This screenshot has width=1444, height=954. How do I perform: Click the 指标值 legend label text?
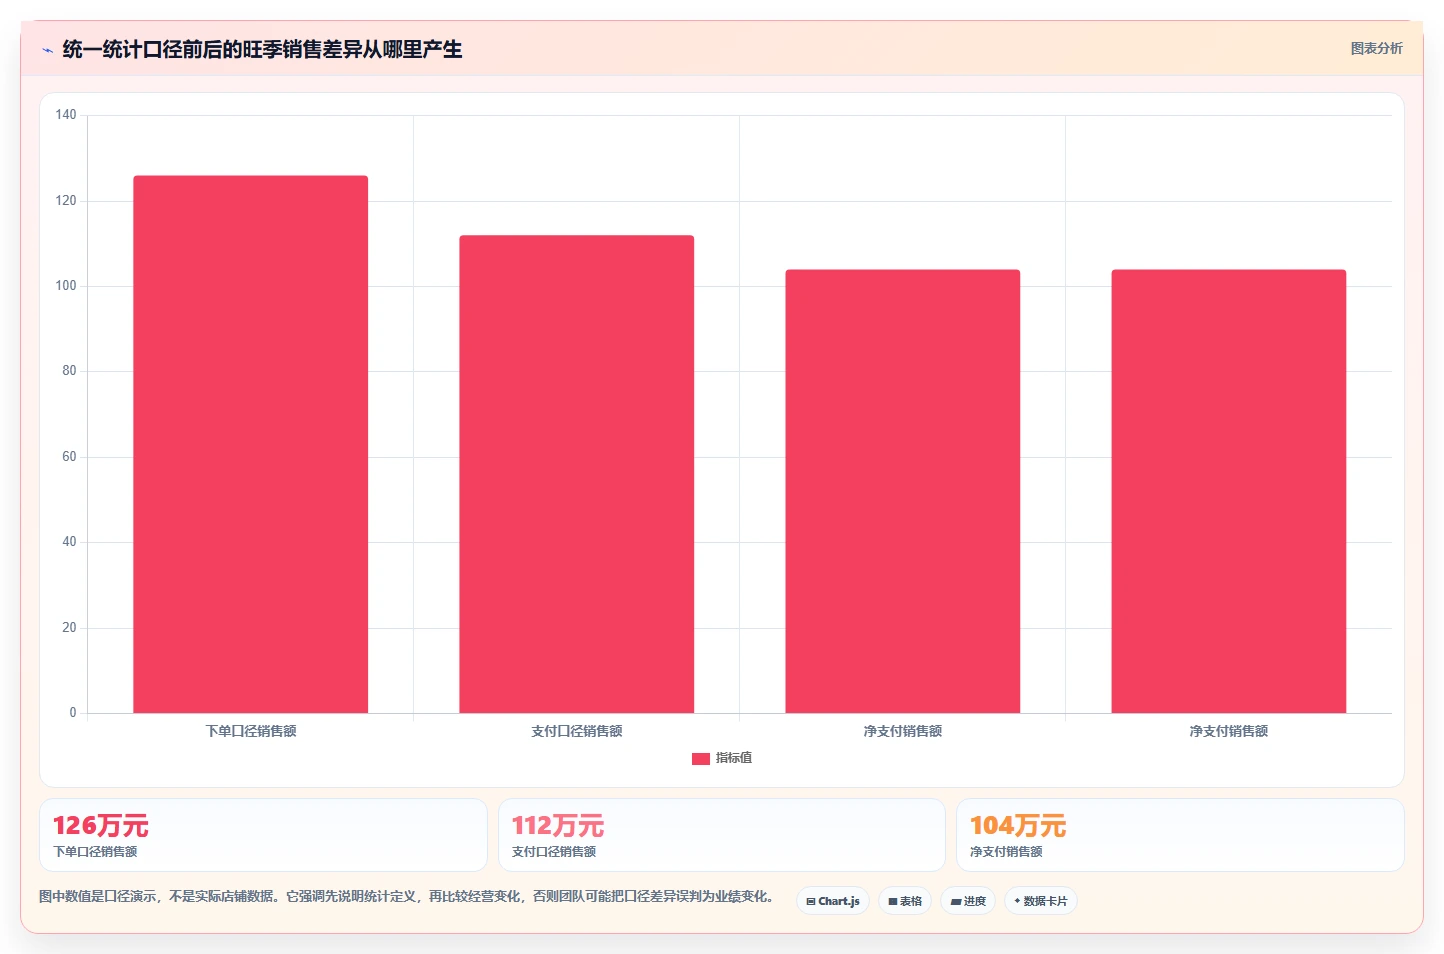[x=734, y=758]
